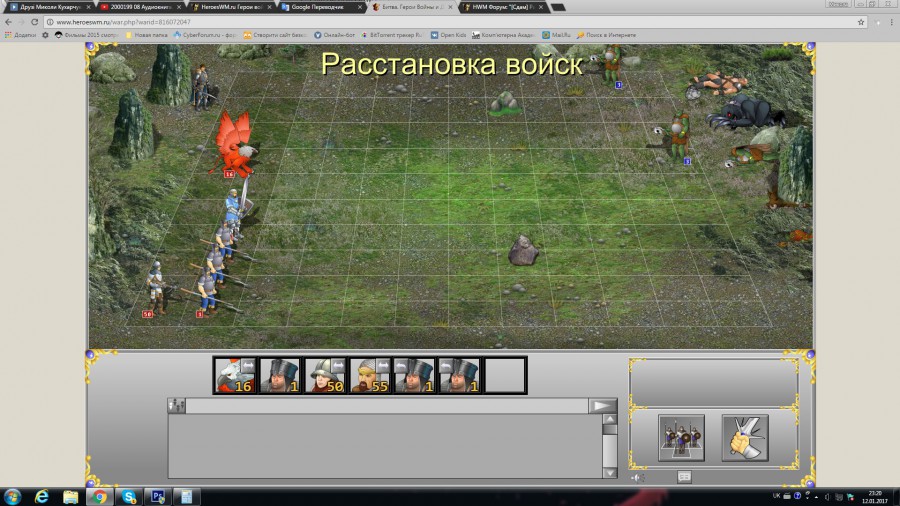Open the Поиск в Интернете bookmark

click(606, 35)
